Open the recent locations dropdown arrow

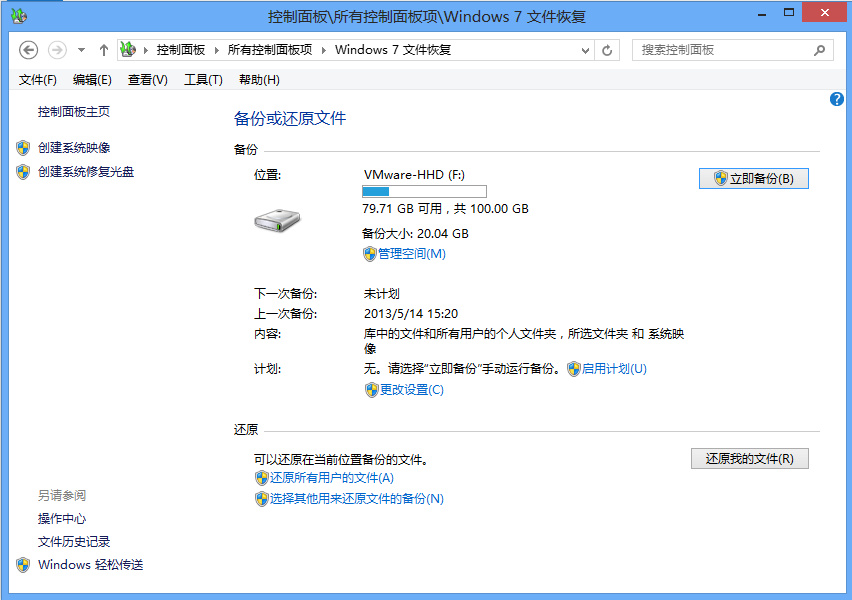coord(81,50)
